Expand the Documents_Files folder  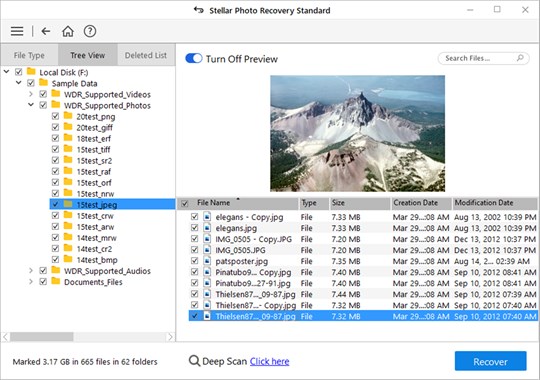coord(31,282)
